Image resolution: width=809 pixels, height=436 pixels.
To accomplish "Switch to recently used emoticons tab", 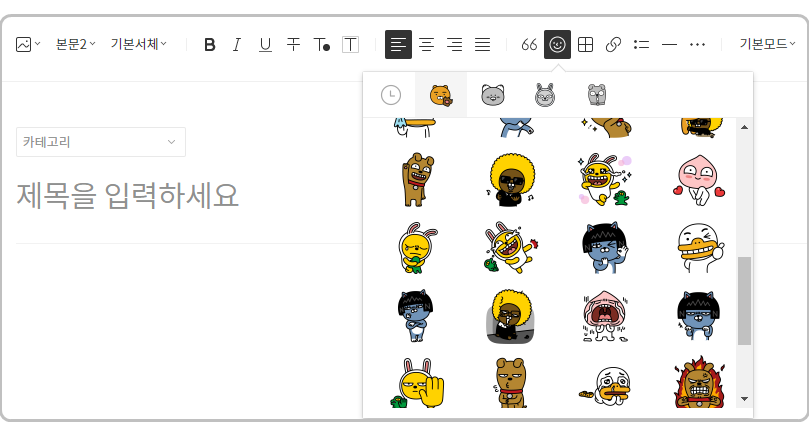I will tap(391, 95).
